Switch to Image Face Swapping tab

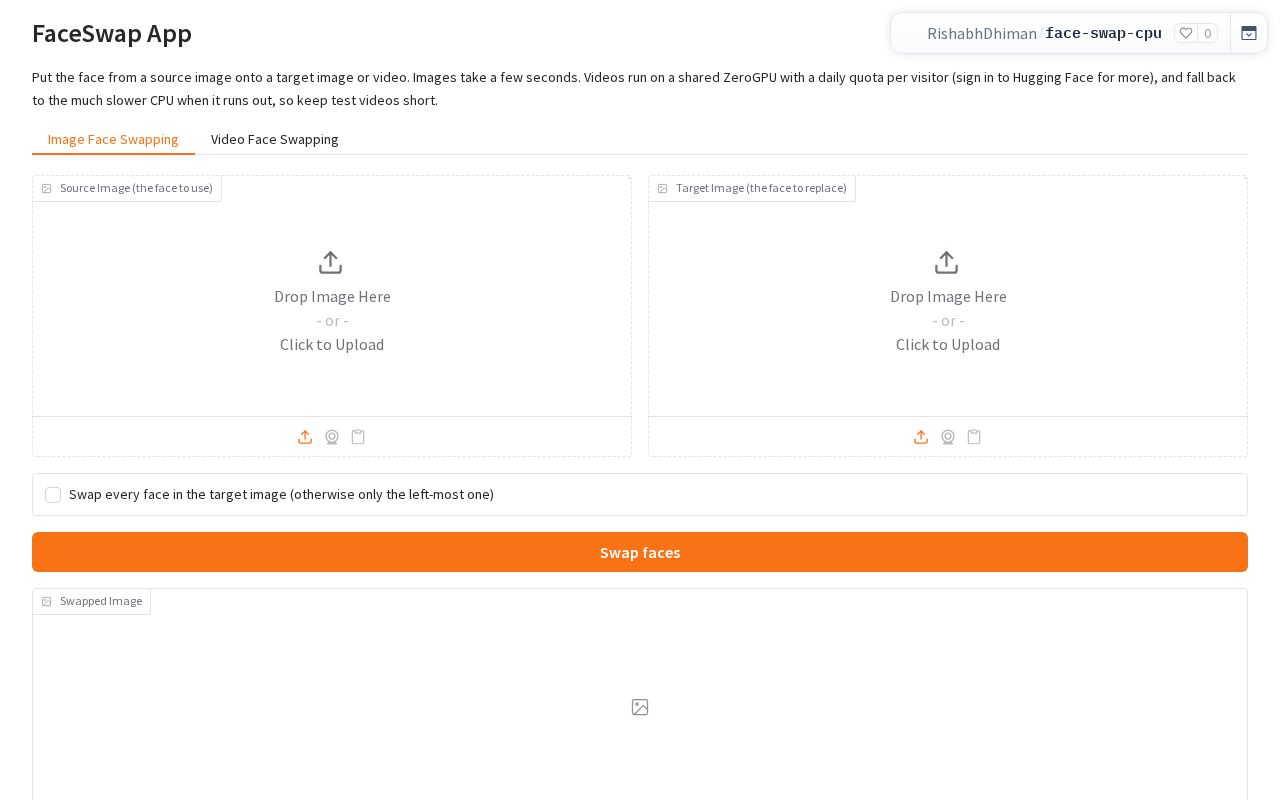coord(113,139)
